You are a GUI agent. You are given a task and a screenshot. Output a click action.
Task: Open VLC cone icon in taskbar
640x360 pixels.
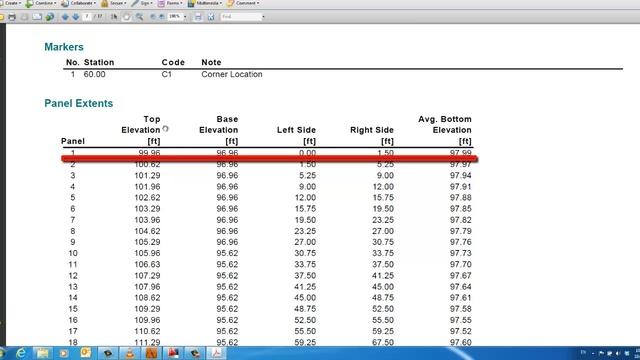pos(130,353)
